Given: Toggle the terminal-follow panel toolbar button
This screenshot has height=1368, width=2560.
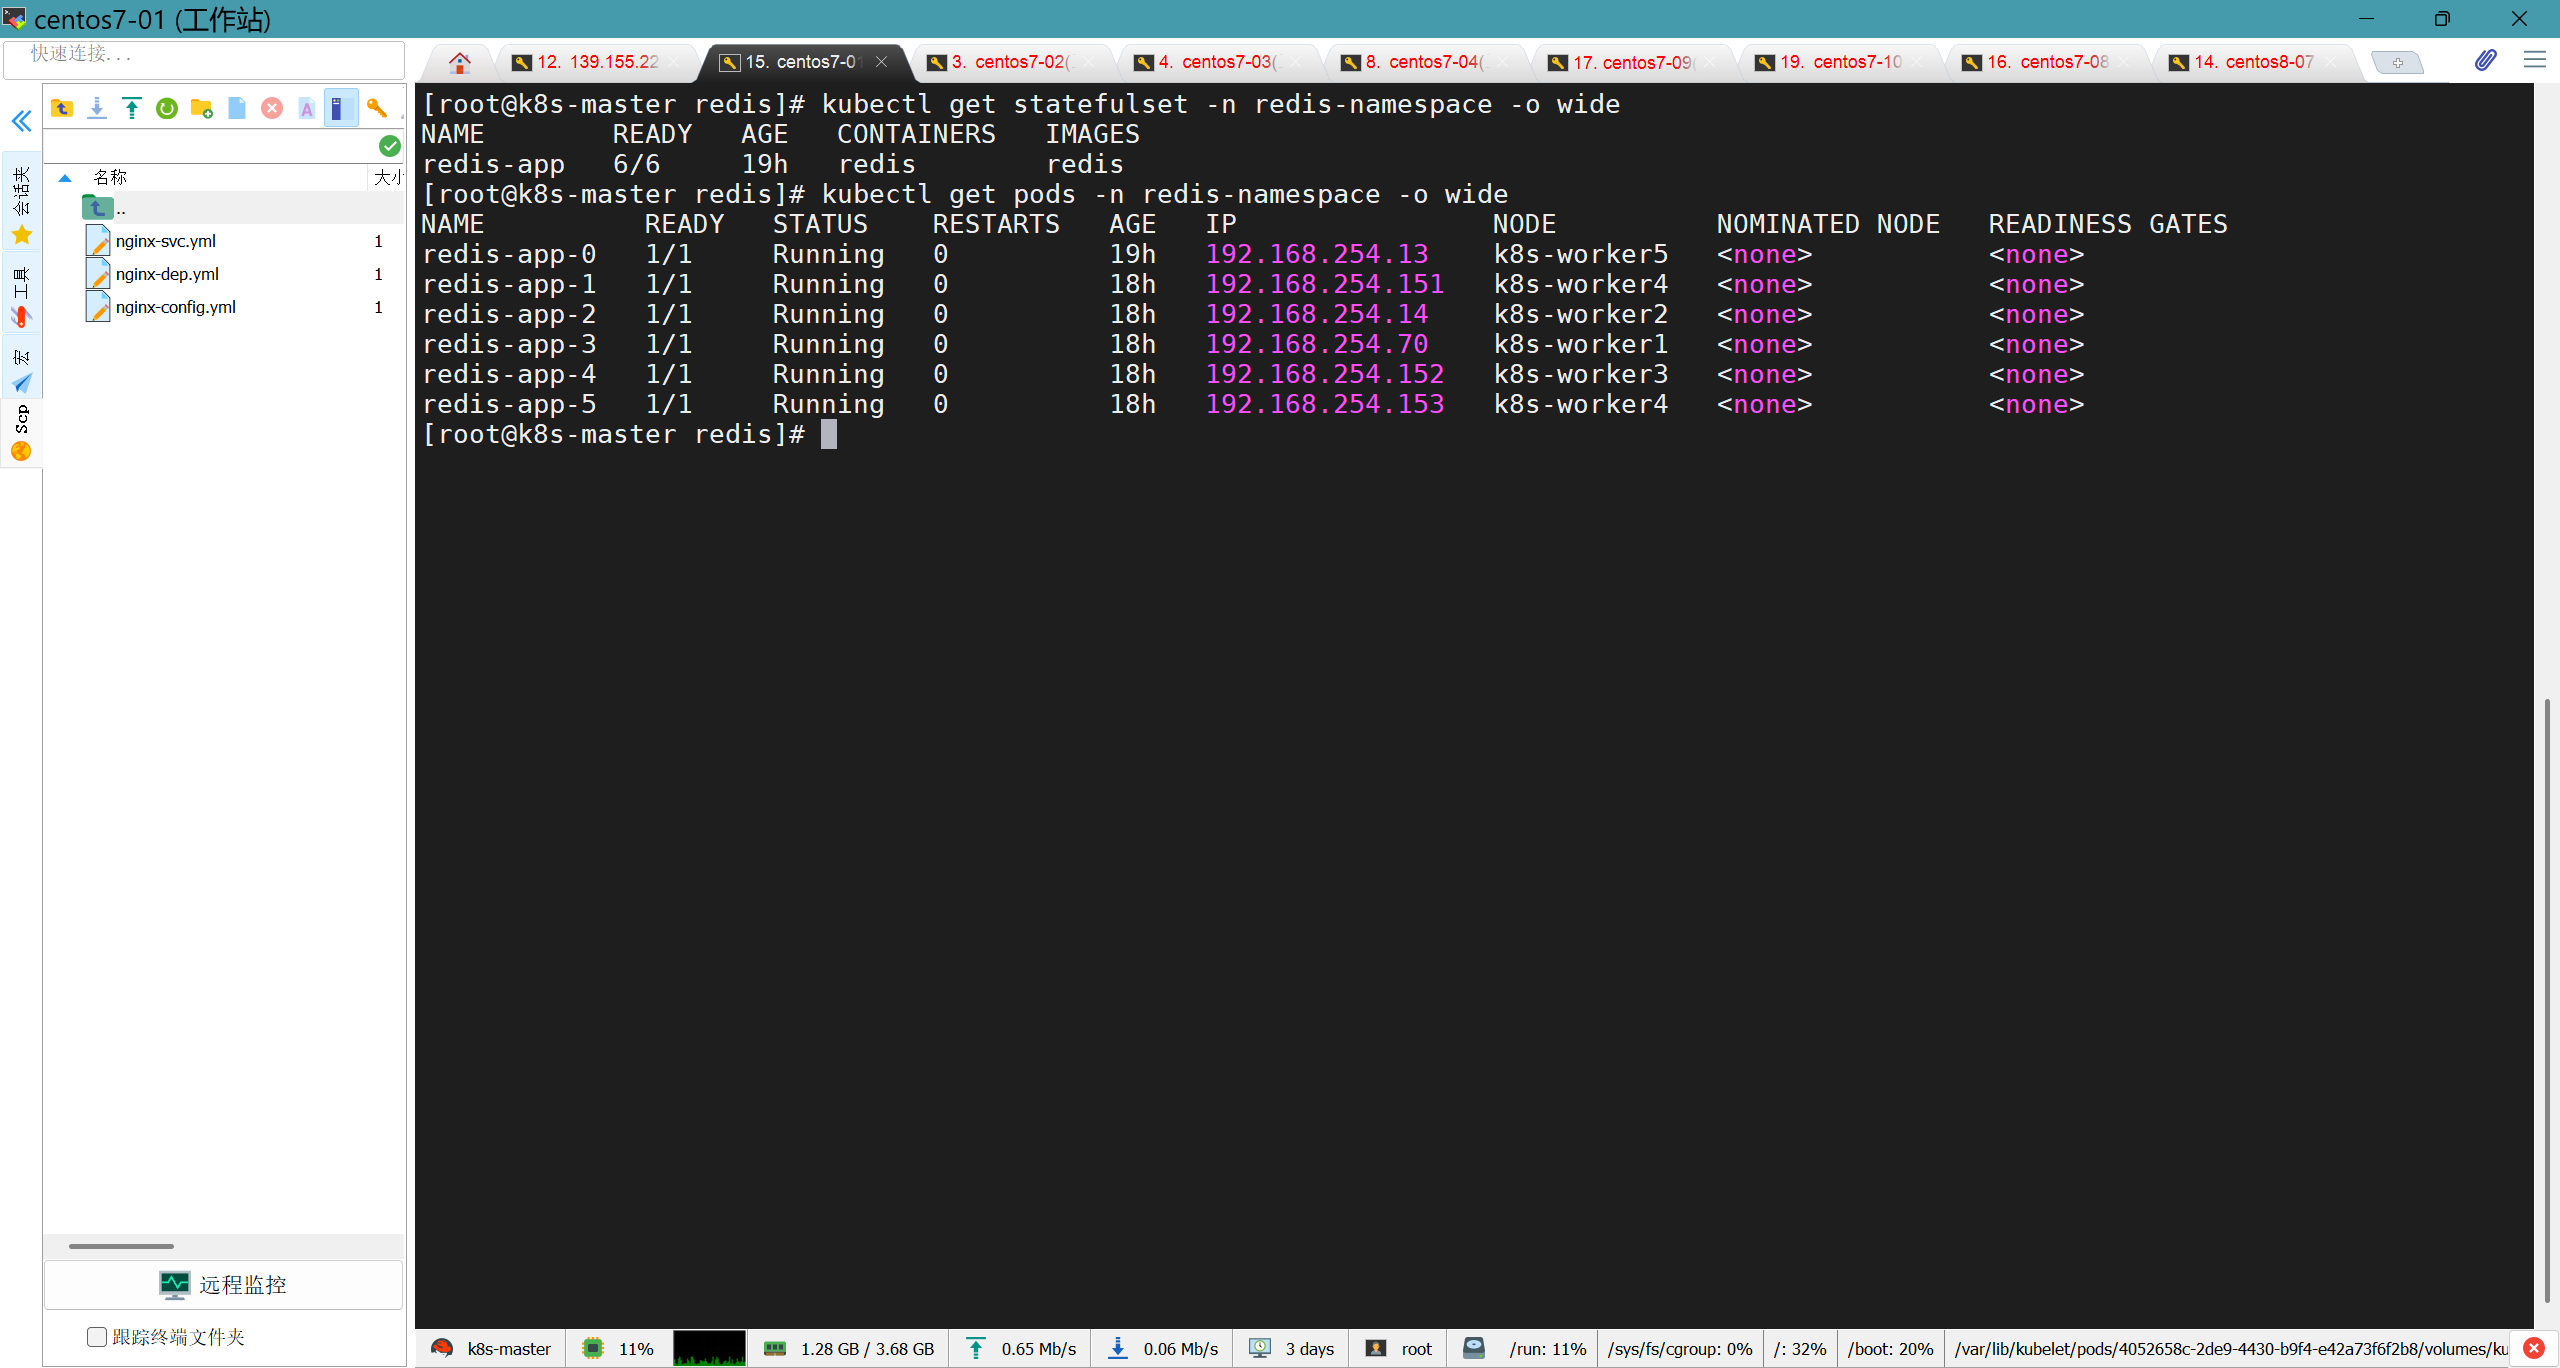Looking at the screenshot, I should click(x=340, y=108).
